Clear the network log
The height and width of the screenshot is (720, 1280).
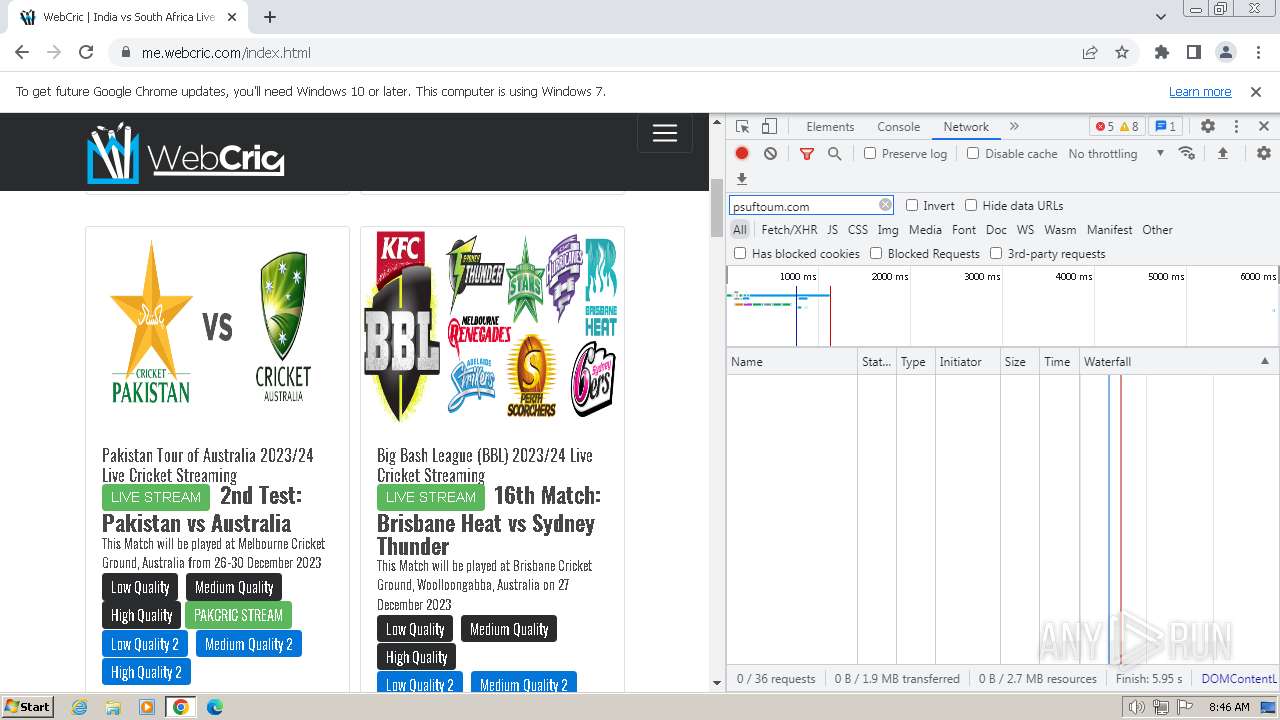[x=770, y=153]
